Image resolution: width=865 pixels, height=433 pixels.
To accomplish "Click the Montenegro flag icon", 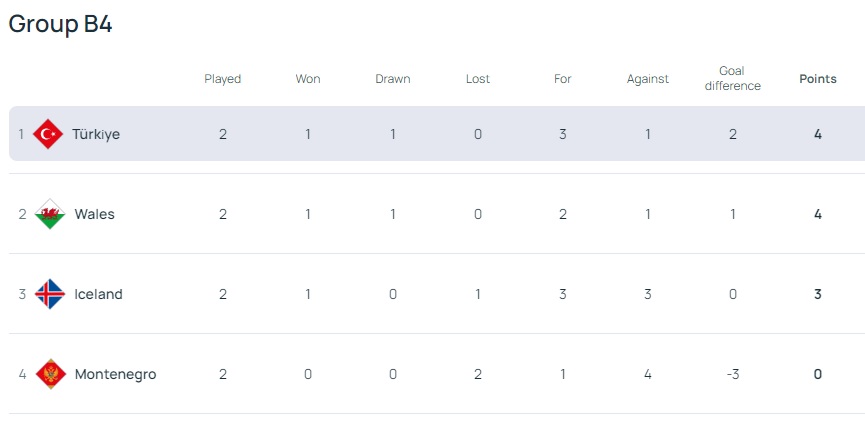I will (x=50, y=374).
